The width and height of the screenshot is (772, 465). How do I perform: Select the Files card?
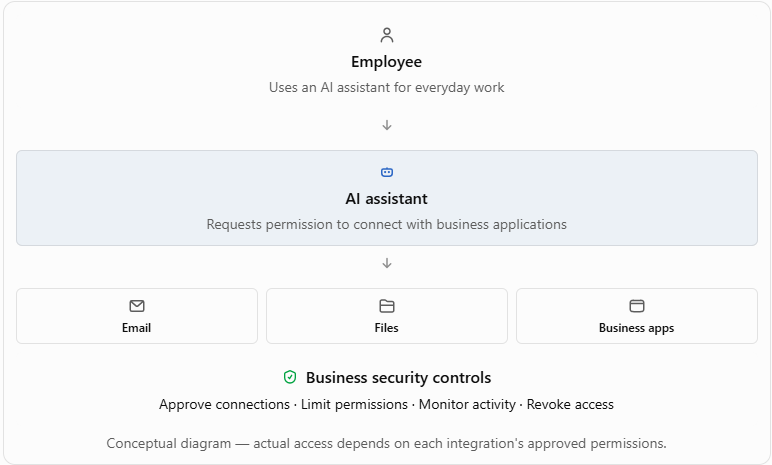tap(387, 316)
